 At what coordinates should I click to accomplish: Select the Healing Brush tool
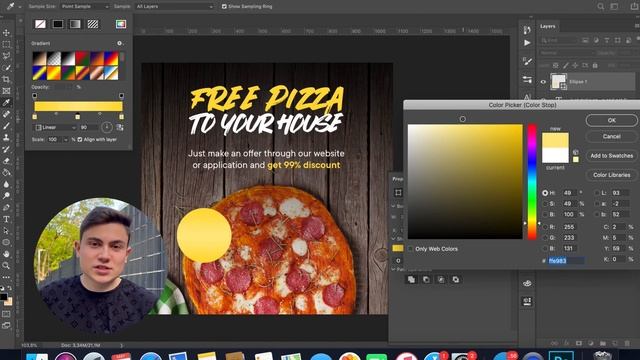click(6, 114)
